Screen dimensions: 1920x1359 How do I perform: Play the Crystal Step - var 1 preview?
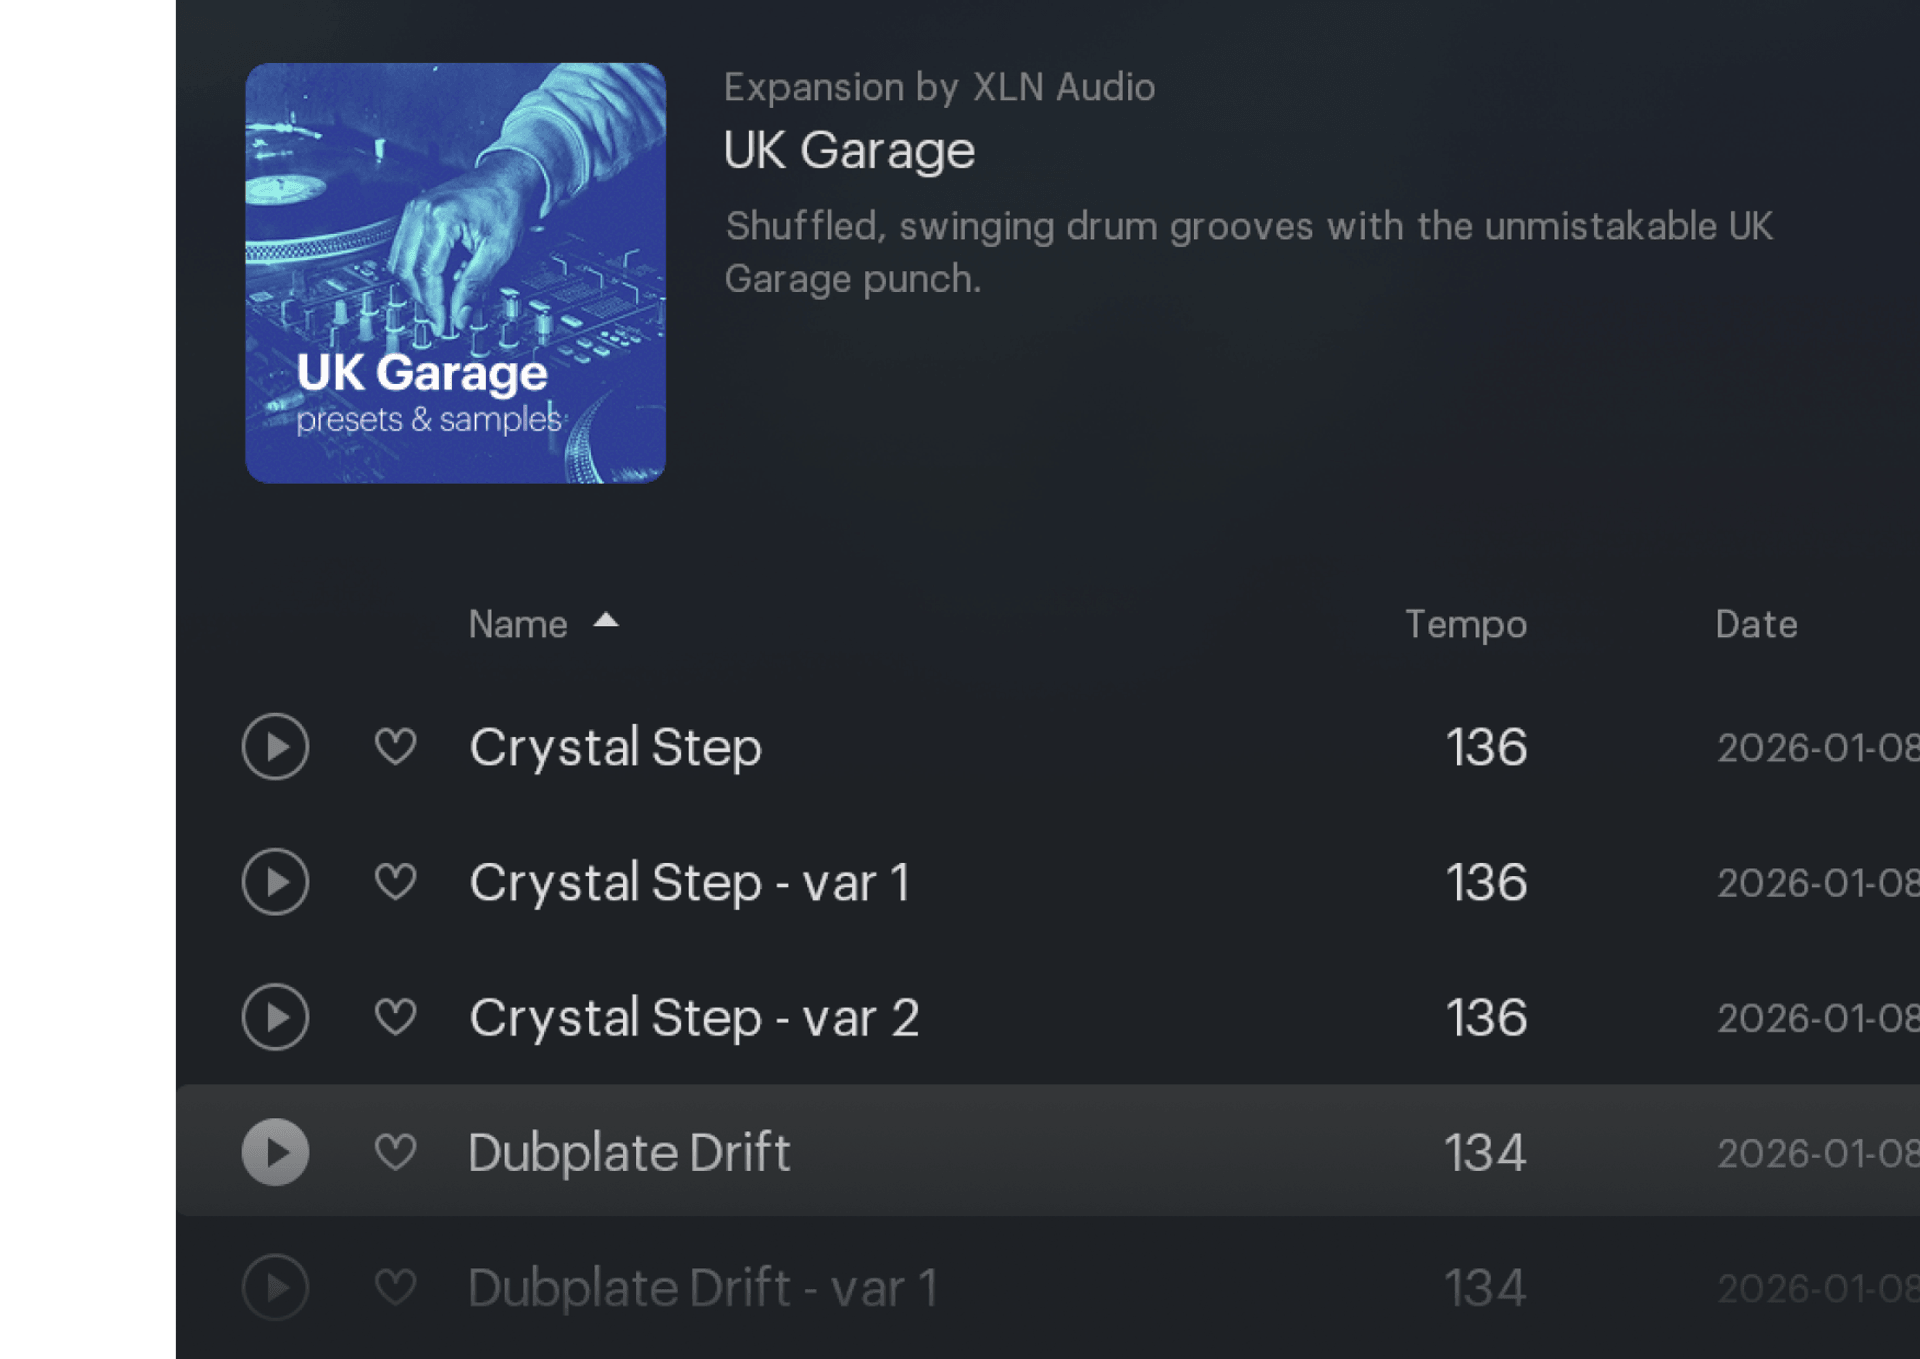[x=276, y=881]
